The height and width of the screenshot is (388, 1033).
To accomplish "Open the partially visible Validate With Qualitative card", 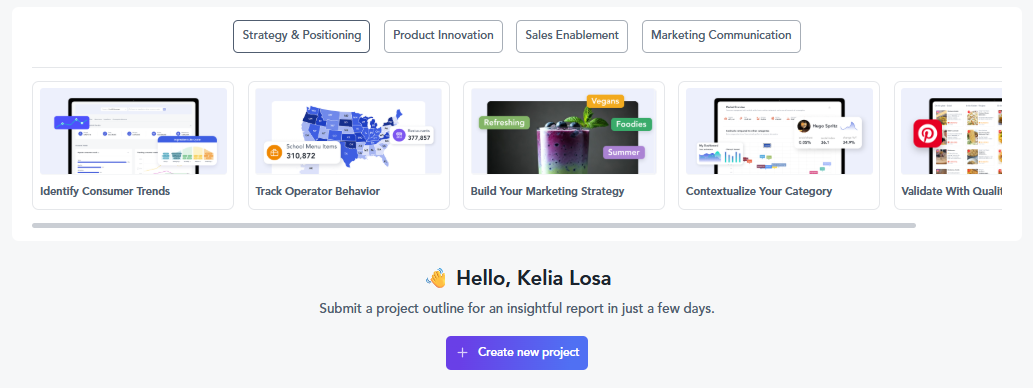I will coord(949,146).
